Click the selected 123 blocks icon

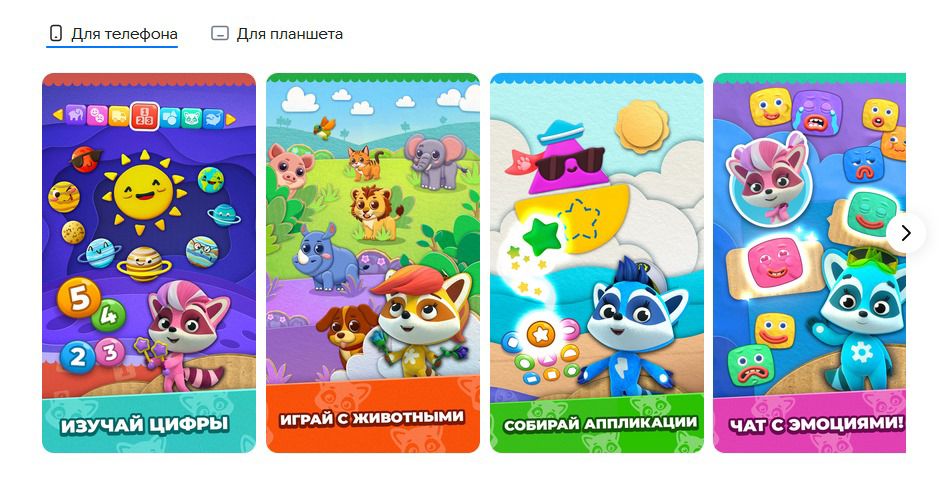coord(145,116)
